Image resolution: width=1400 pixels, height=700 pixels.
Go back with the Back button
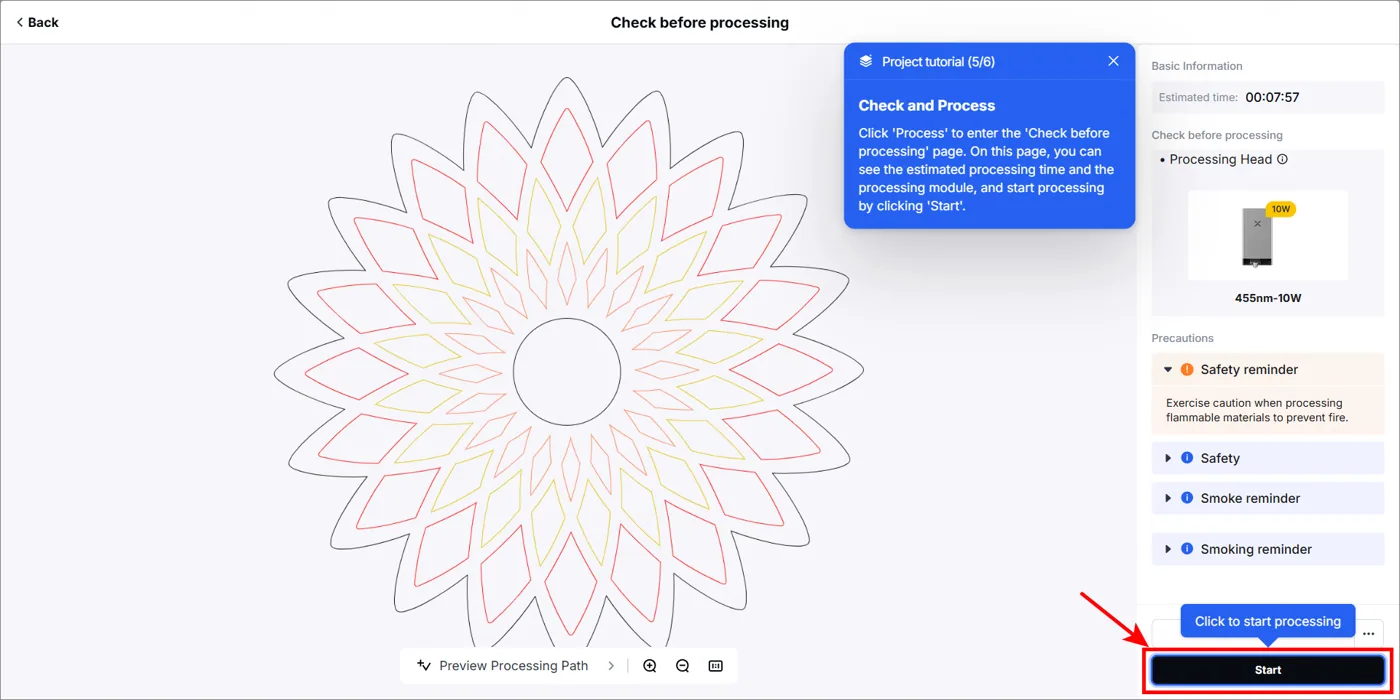(x=37, y=22)
